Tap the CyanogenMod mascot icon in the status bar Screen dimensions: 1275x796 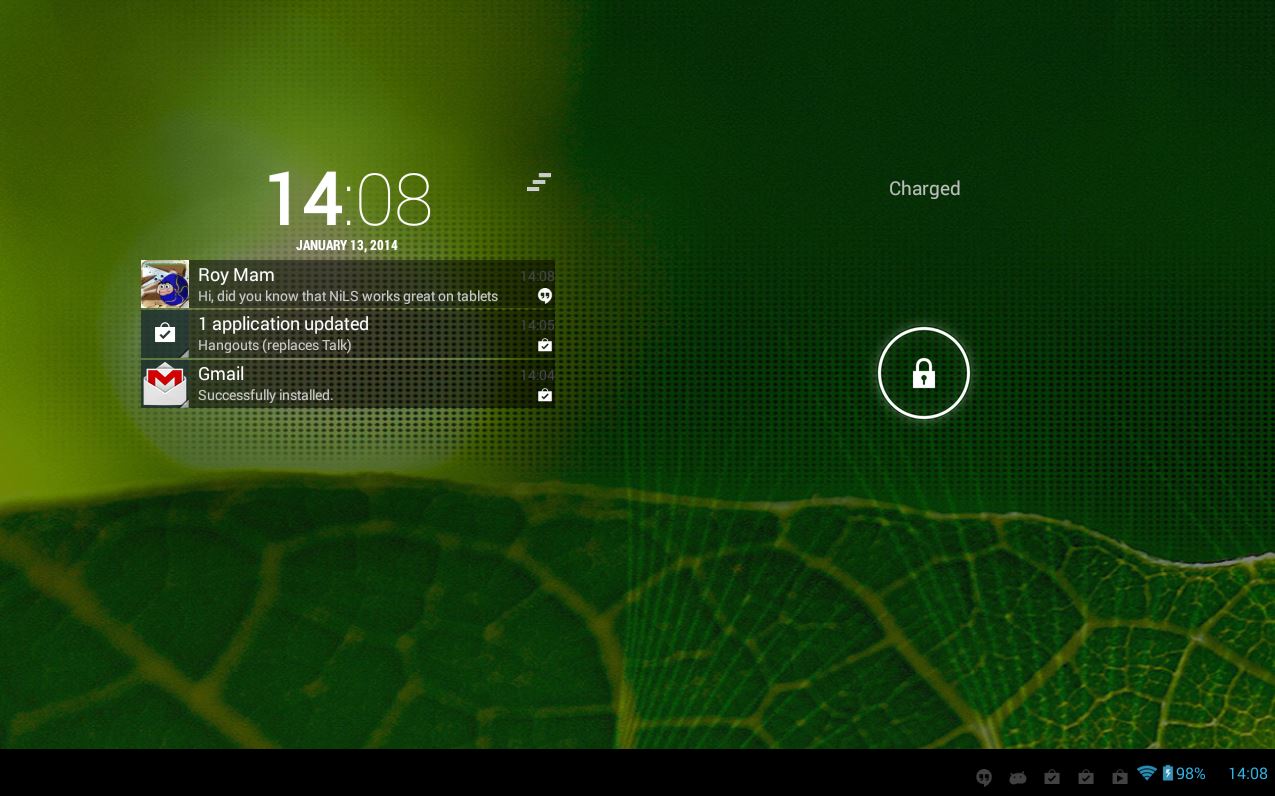pos(1018,777)
